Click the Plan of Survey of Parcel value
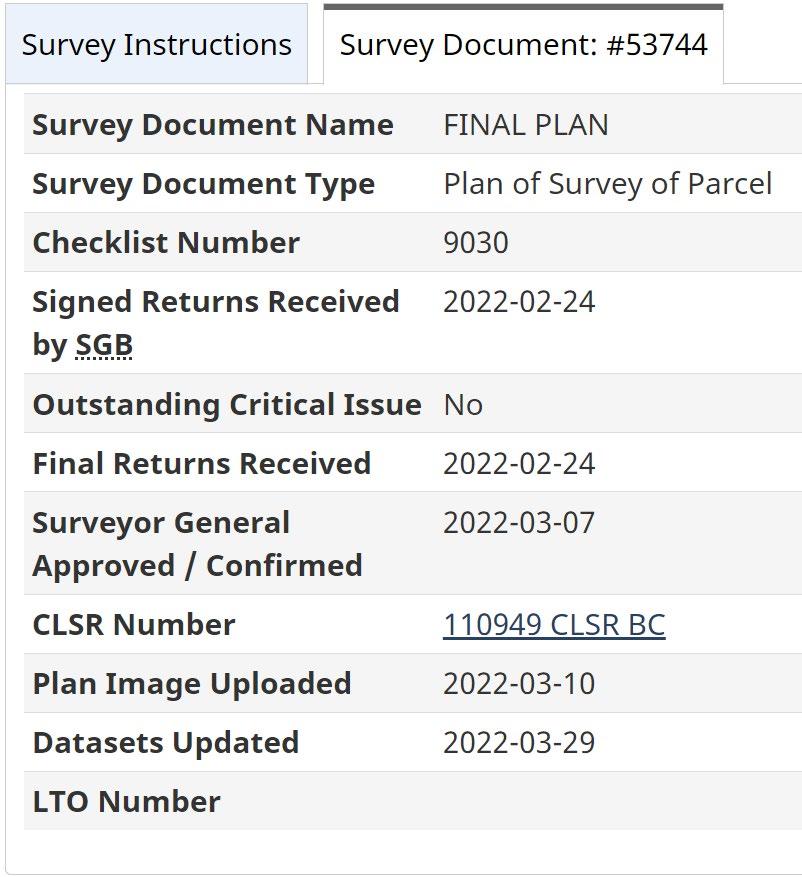802x877 pixels. click(608, 184)
